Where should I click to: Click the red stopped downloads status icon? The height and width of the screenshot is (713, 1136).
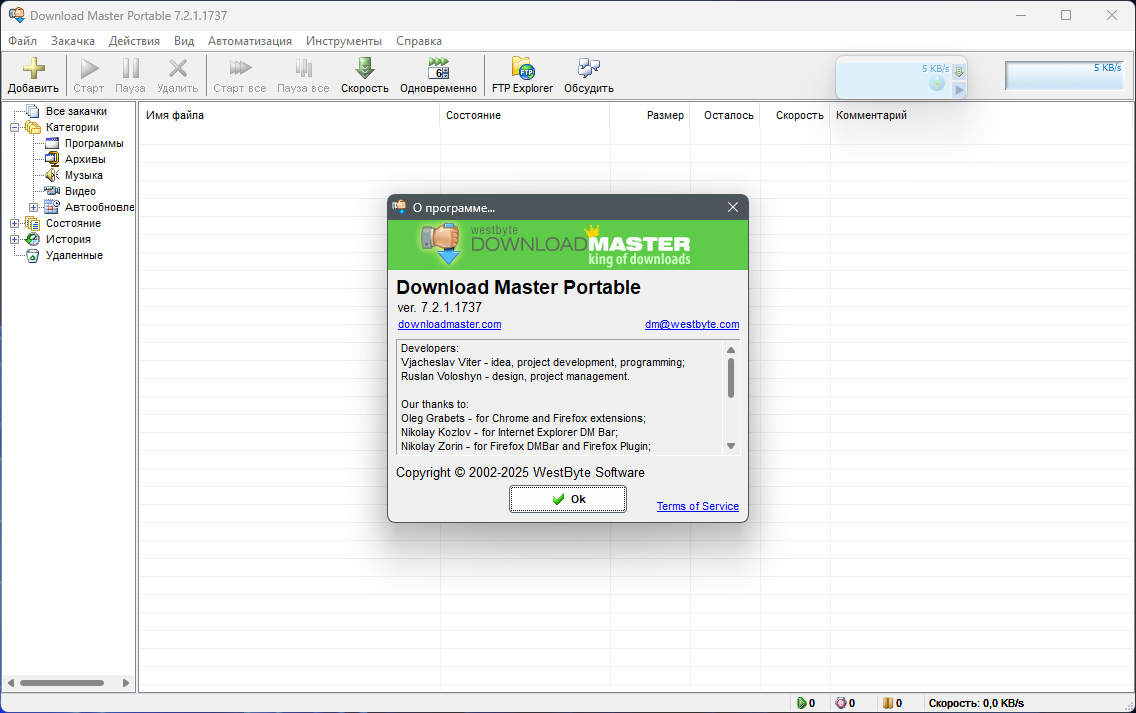pyautogui.click(x=840, y=703)
